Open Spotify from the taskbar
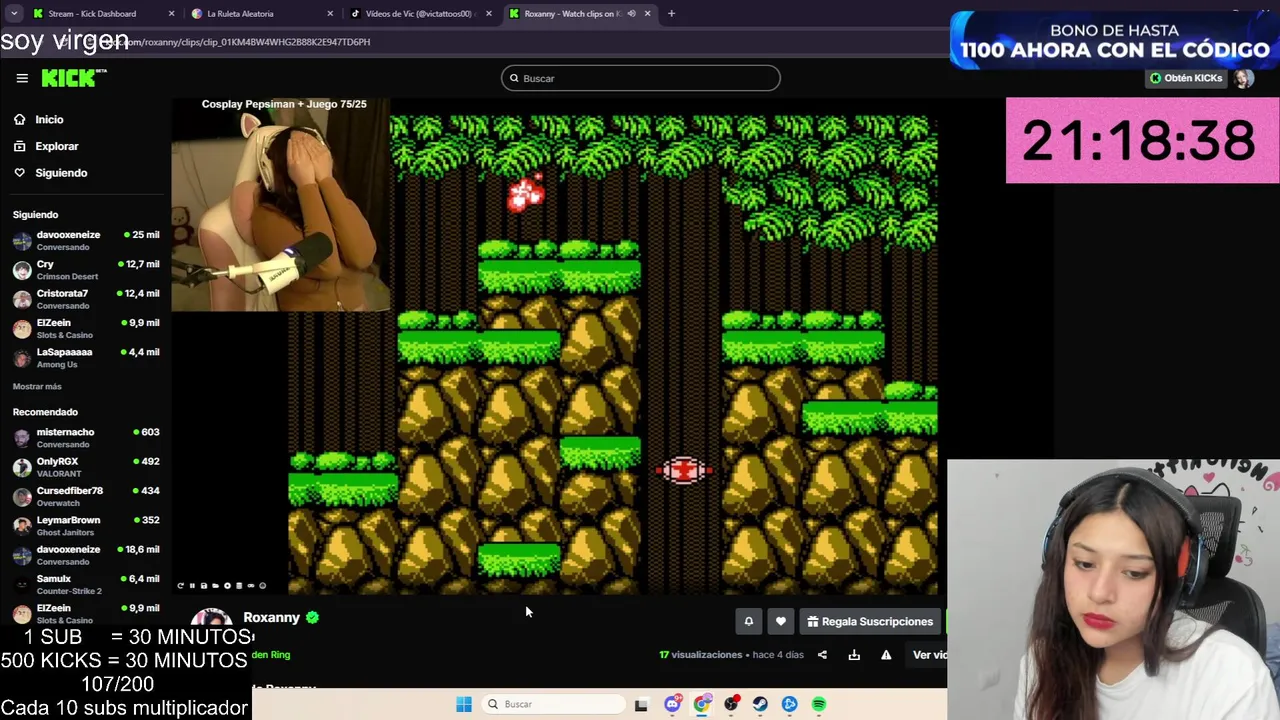The image size is (1280, 720). 819,704
